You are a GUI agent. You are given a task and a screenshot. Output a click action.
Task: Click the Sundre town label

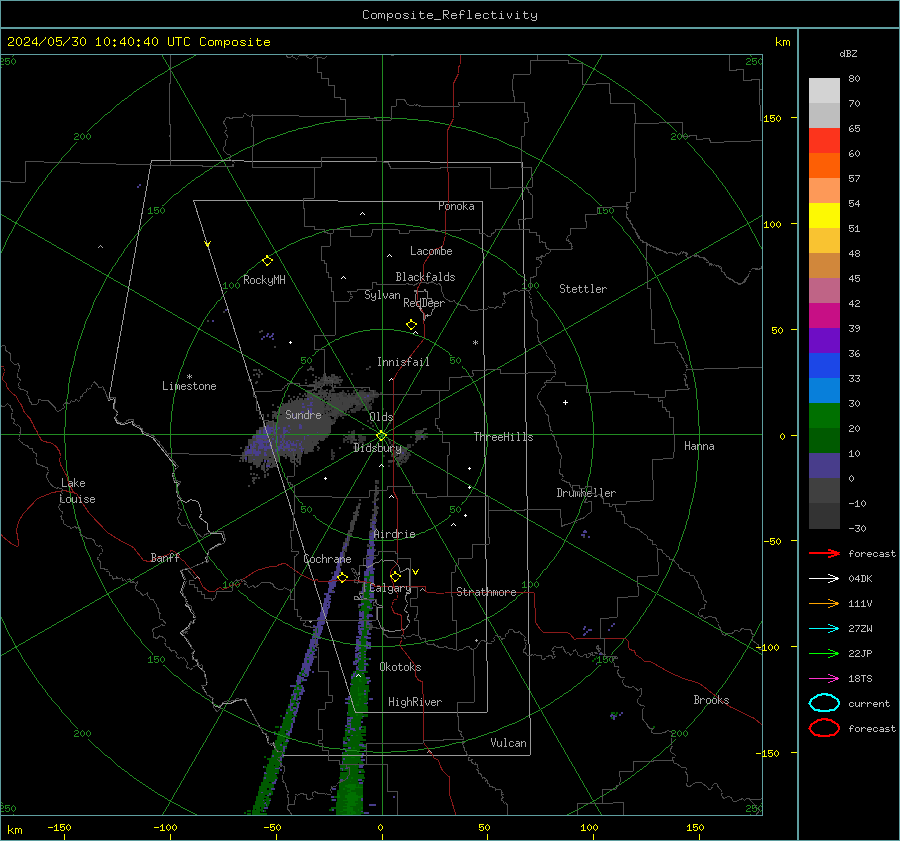click(x=303, y=414)
